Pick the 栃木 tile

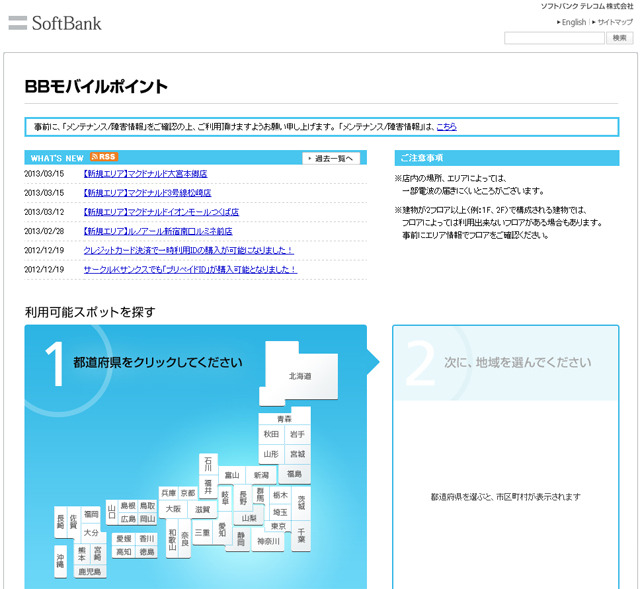click(280, 495)
